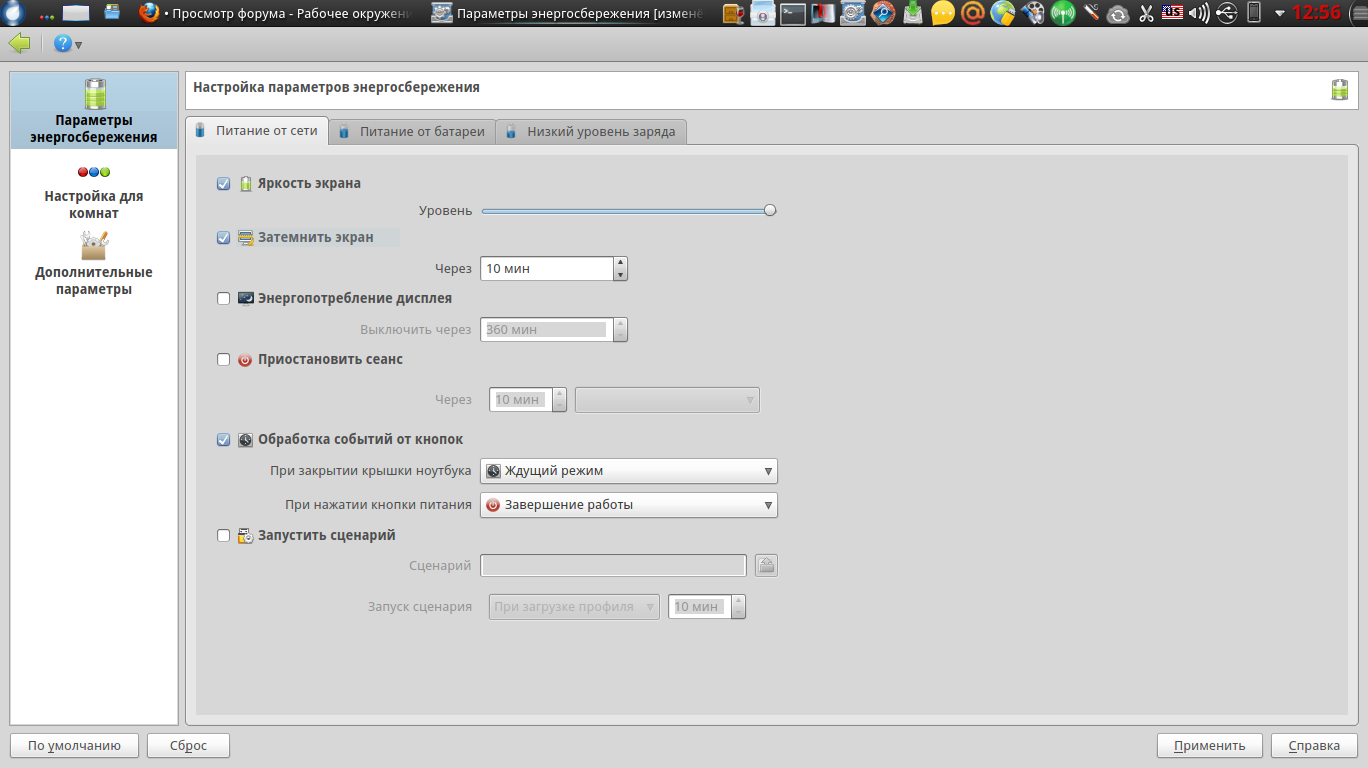
Task: Open the power button action dropdown
Action: pyautogui.click(x=629, y=505)
